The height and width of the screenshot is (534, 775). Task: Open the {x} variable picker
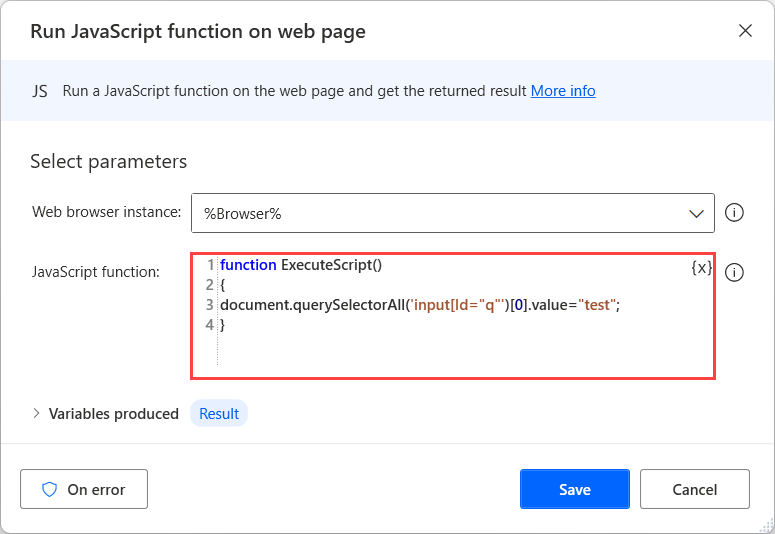coord(701,268)
